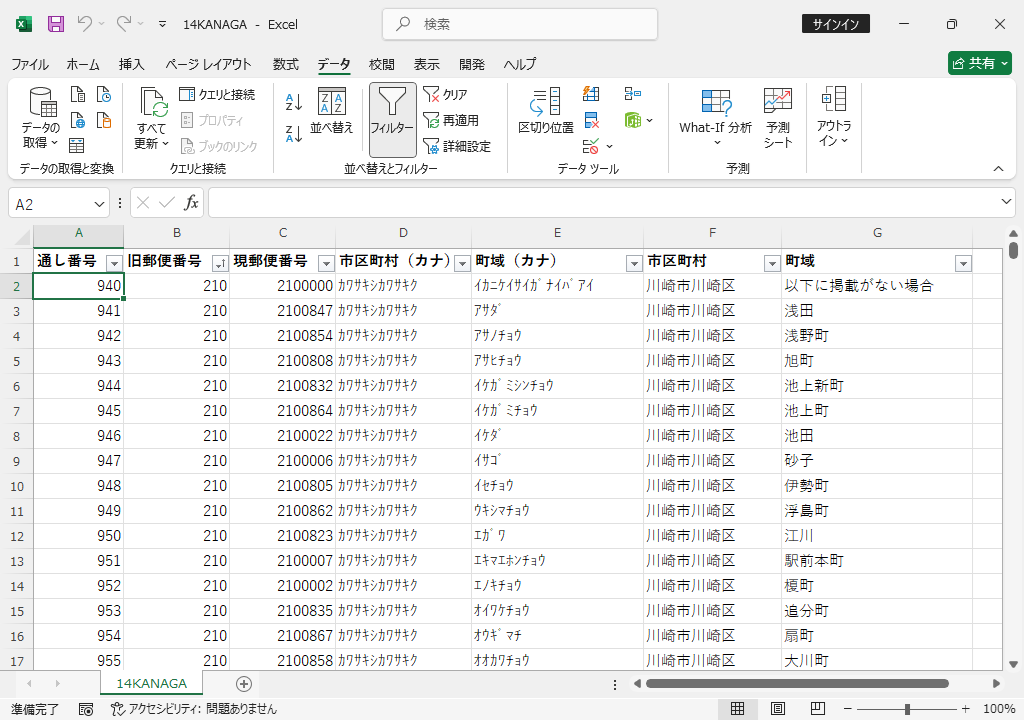Select the 14KANAGA sheet tab
This screenshot has width=1024, height=720.
pyautogui.click(x=152, y=683)
